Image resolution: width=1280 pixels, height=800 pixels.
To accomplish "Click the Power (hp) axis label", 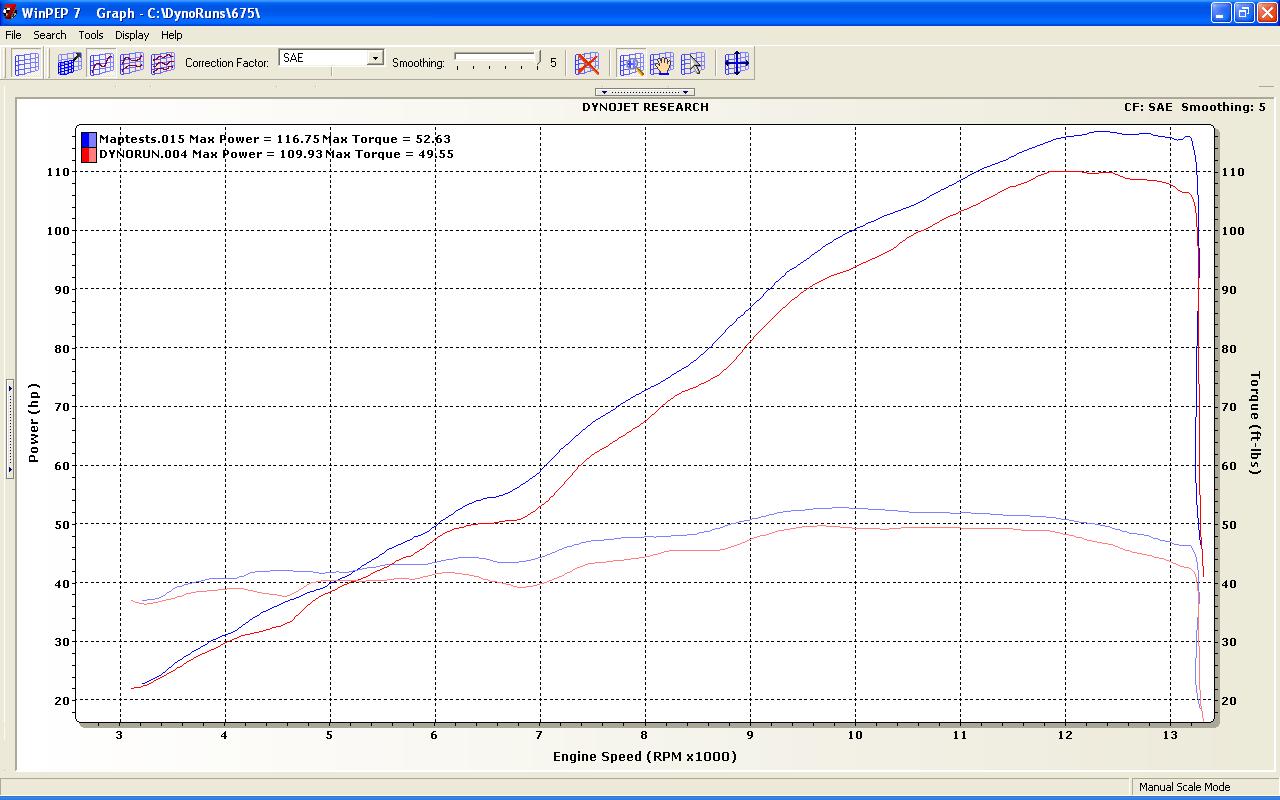I will (x=34, y=423).
